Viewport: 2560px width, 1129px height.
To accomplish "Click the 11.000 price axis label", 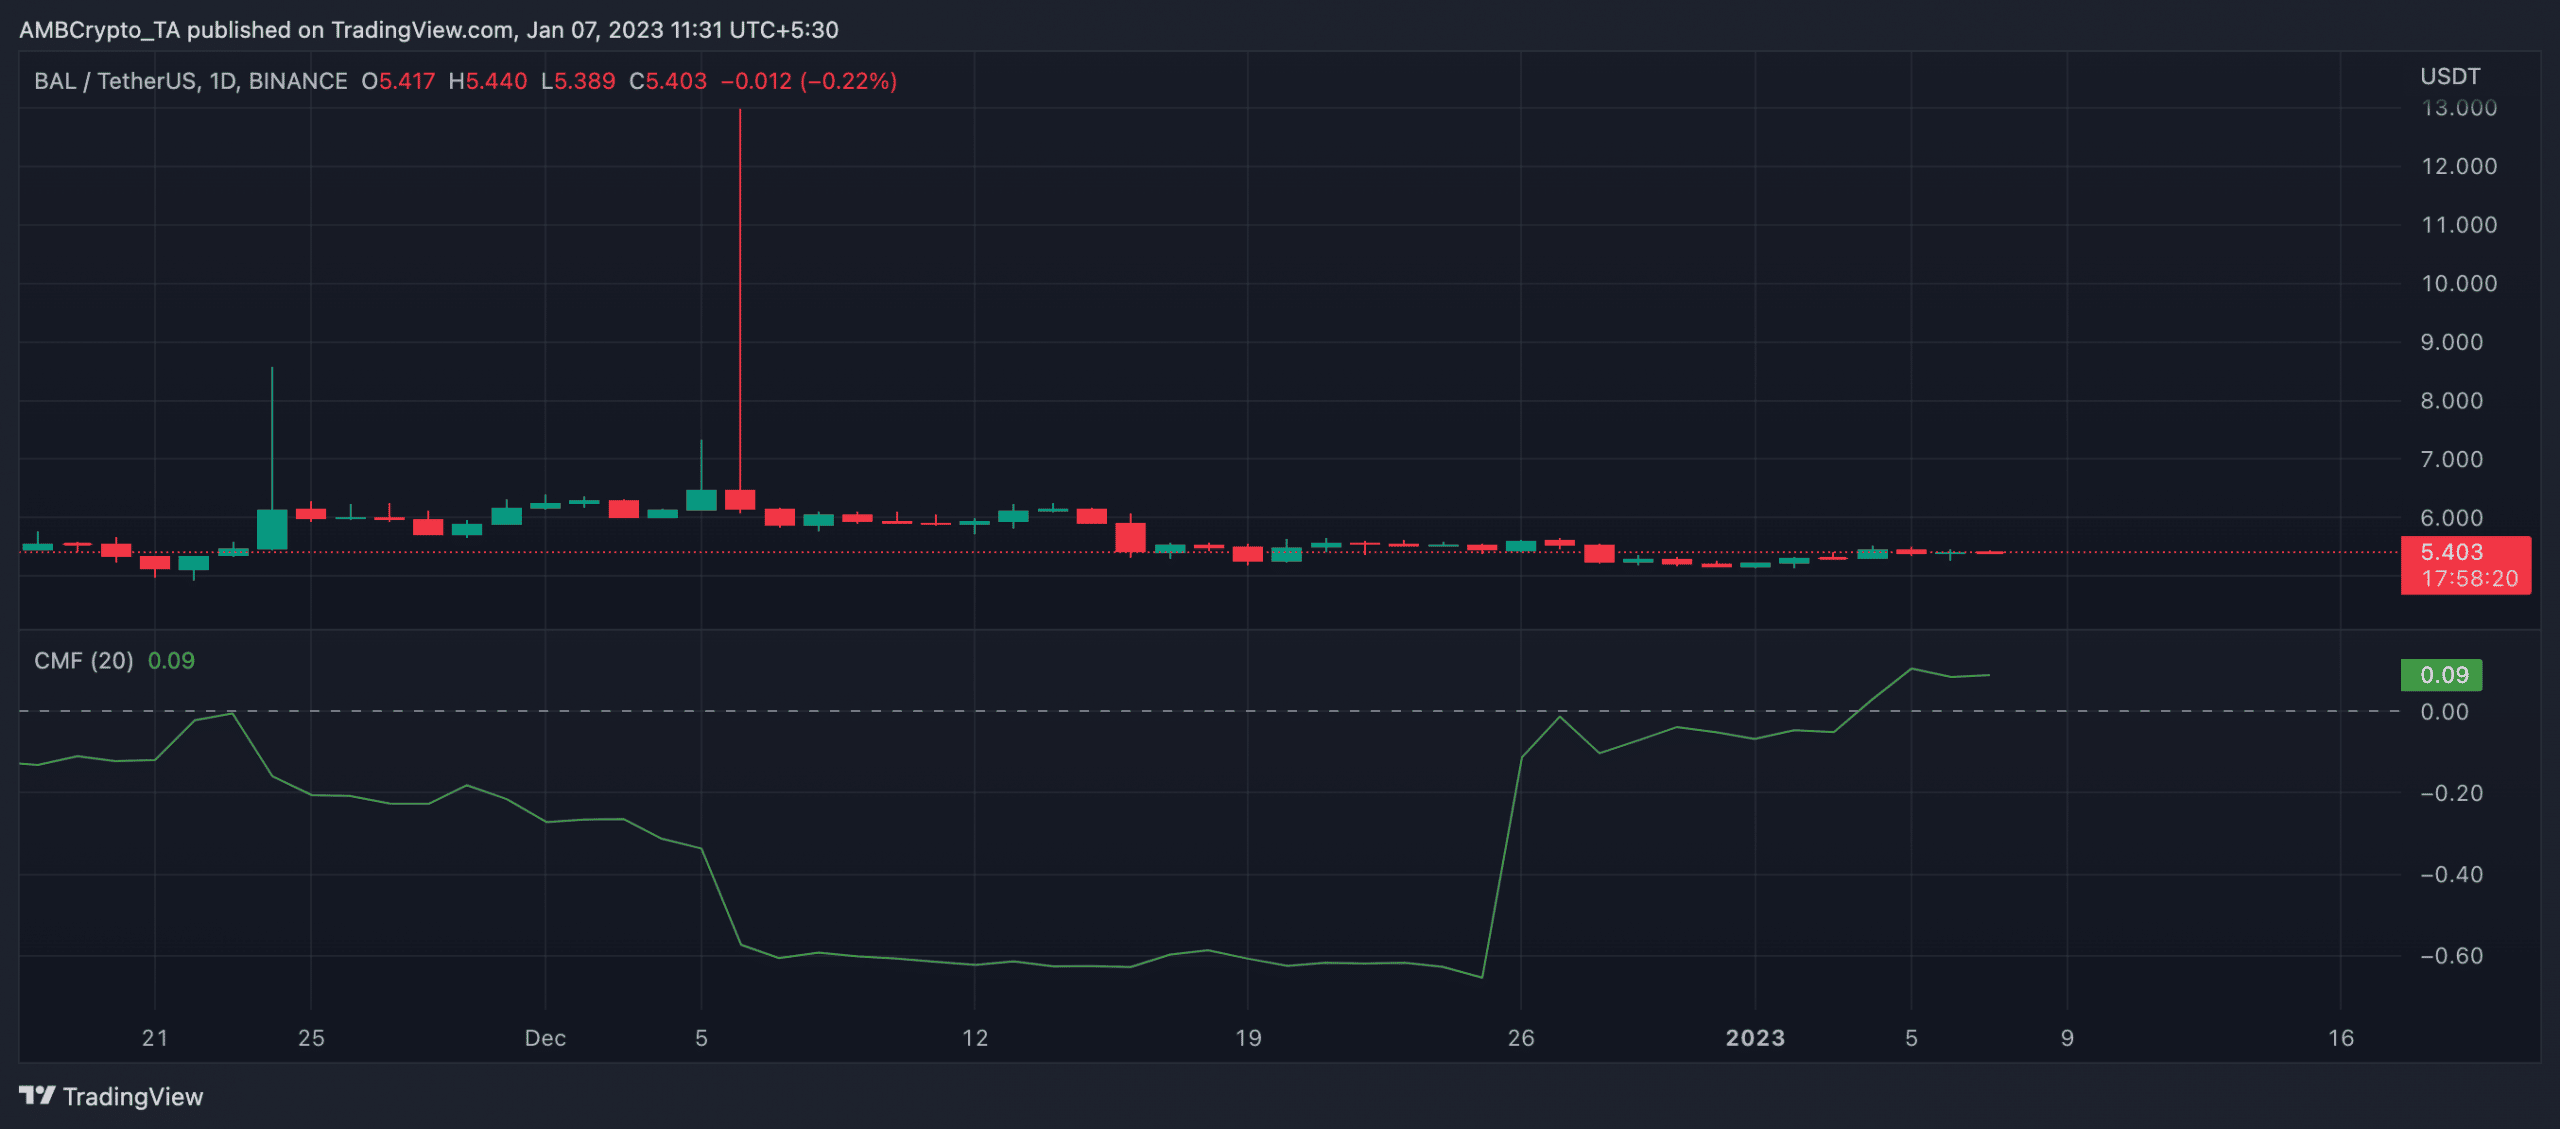I will (2459, 225).
